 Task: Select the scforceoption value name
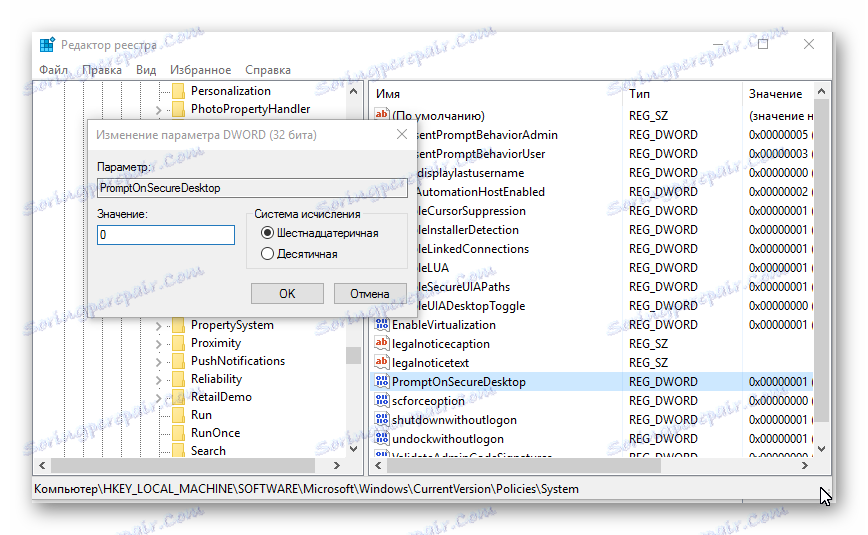(428, 400)
